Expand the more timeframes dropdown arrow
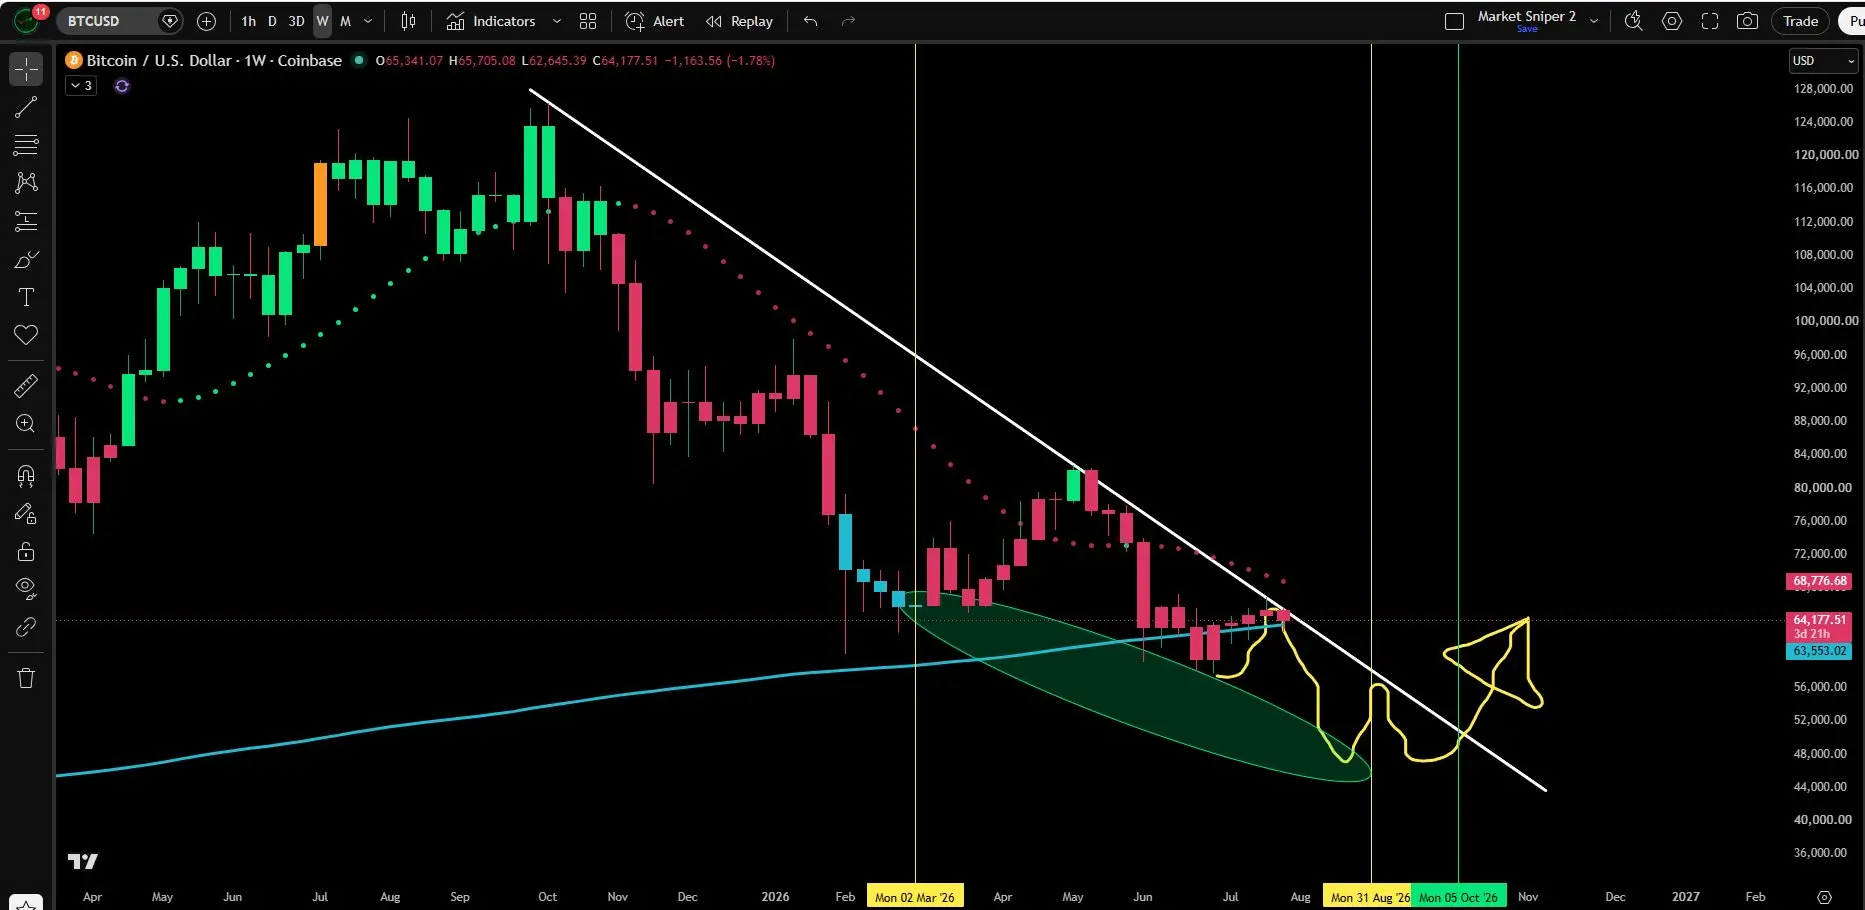The width and height of the screenshot is (1865, 910). pos(368,21)
